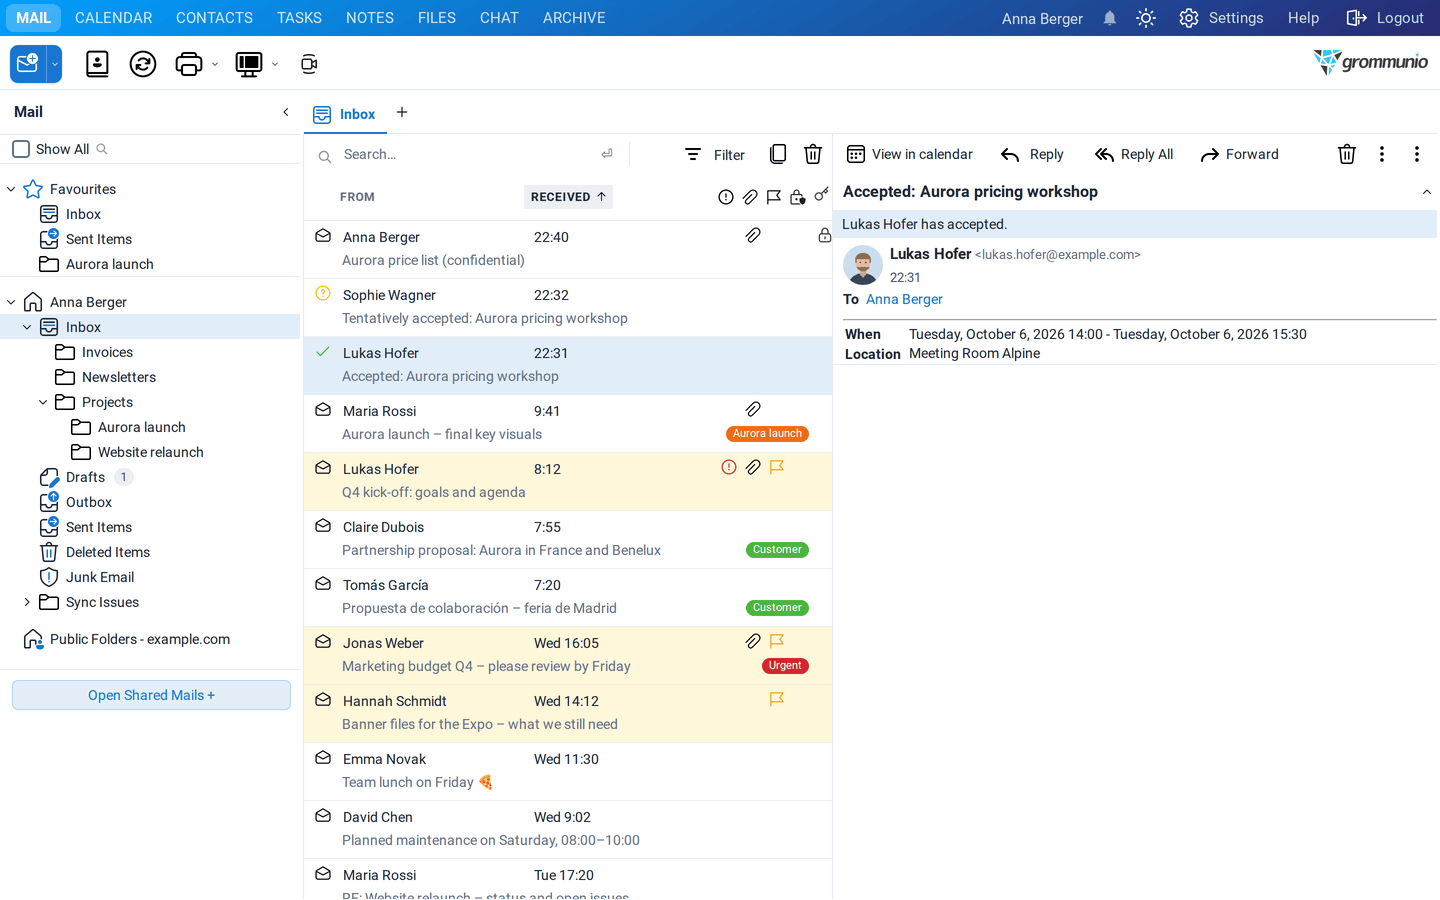The image size is (1440, 900).
Task: Collapse the message header chevron
Action: point(1426,192)
